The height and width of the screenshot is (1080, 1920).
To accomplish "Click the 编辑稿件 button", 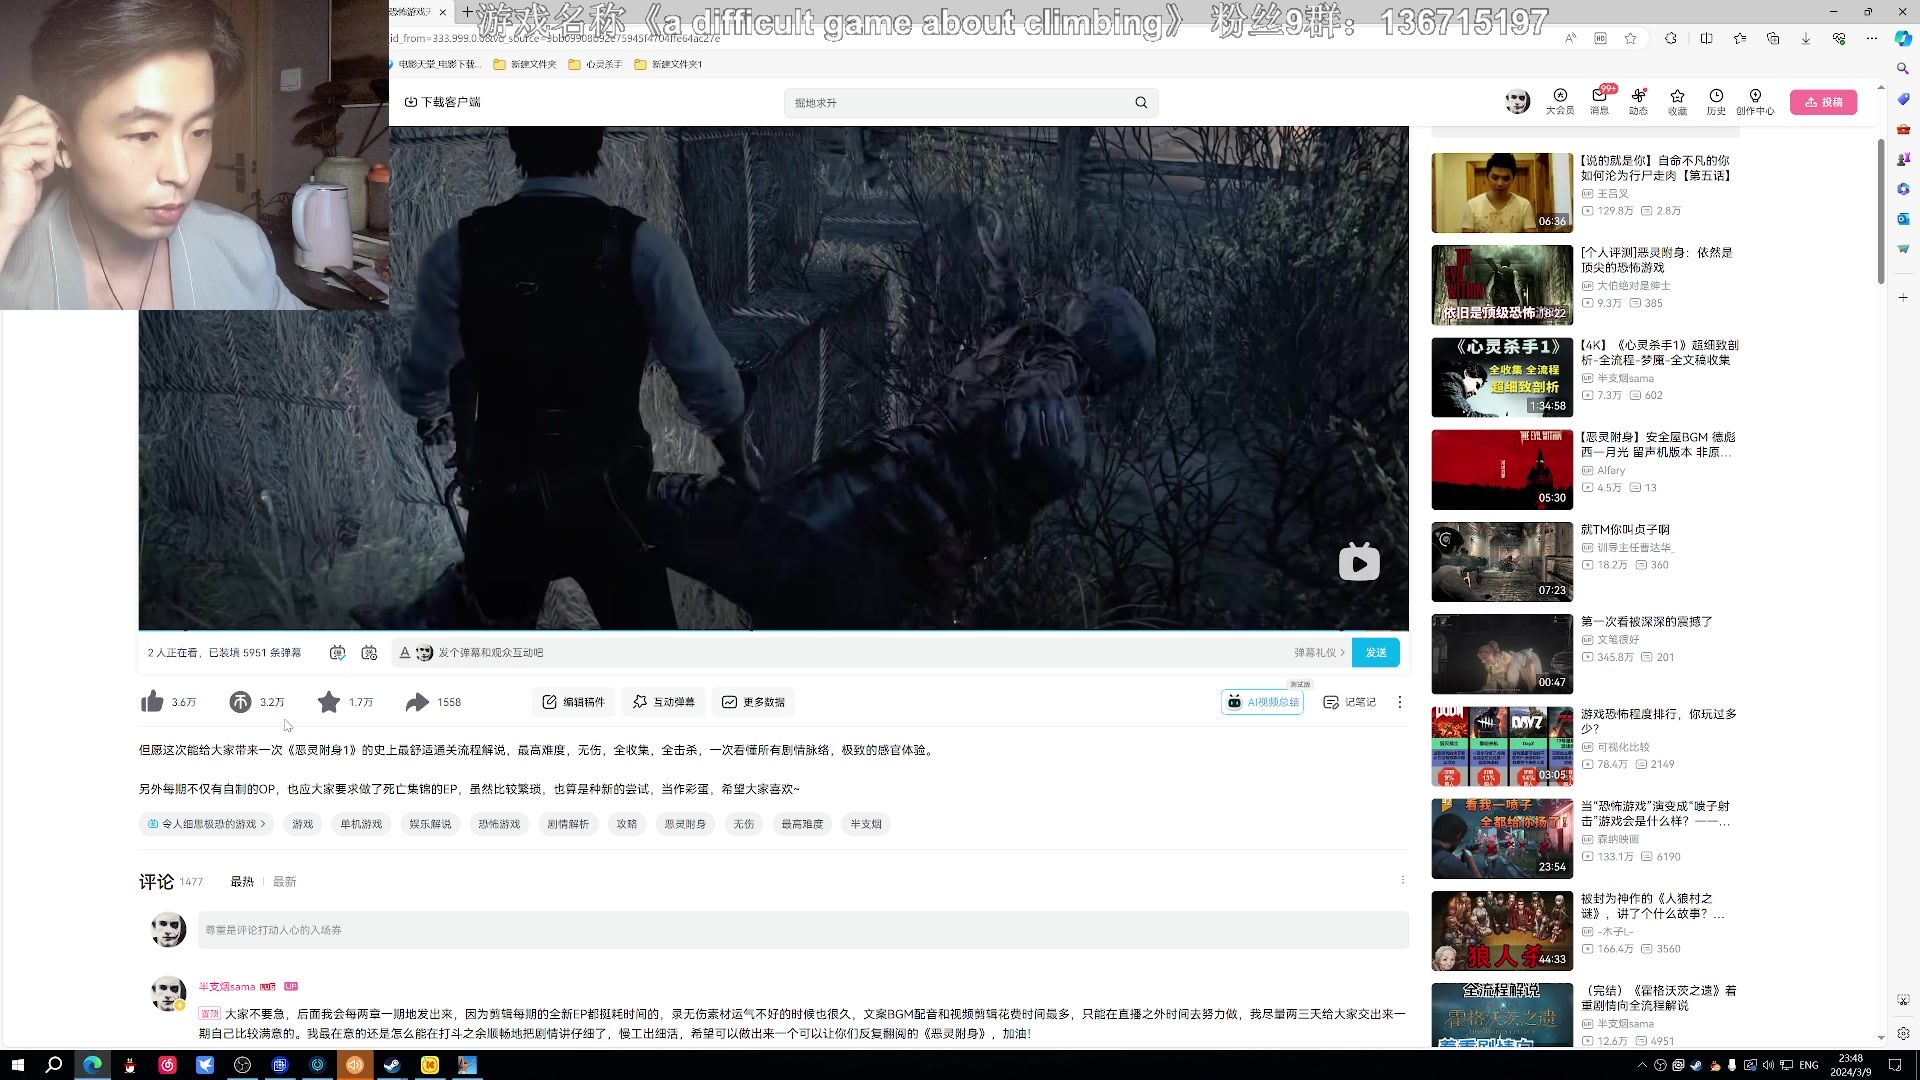I will pos(573,702).
